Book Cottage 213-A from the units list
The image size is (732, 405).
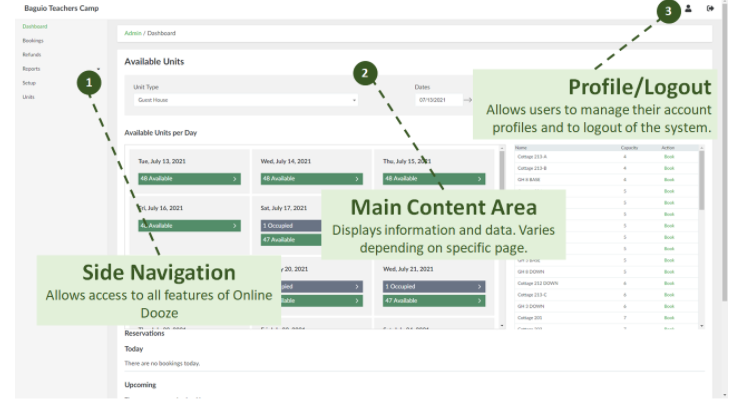point(669,157)
